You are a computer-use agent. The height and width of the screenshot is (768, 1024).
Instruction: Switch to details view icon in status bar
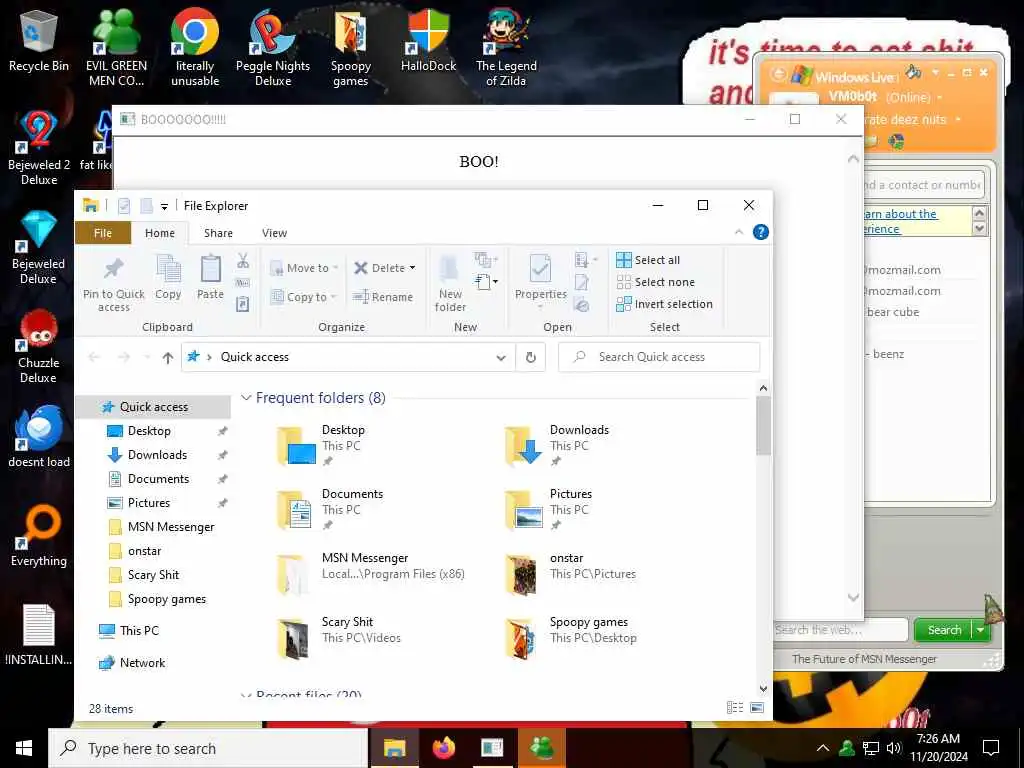pos(735,708)
